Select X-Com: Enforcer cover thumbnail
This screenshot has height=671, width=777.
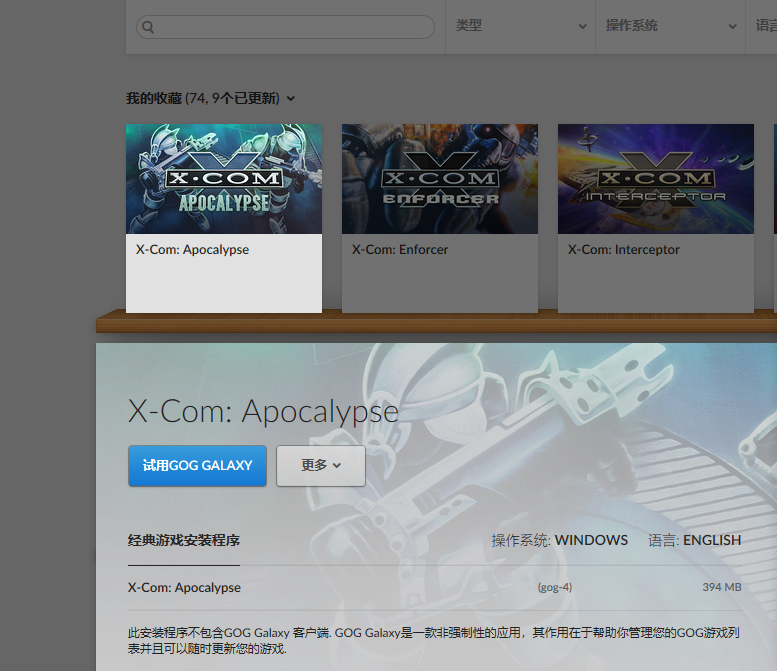pyautogui.click(x=440, y=179)
